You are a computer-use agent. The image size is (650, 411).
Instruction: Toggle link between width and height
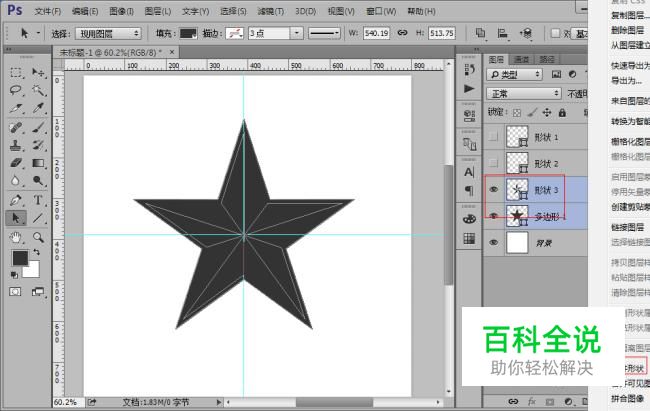tap(402, 33)
